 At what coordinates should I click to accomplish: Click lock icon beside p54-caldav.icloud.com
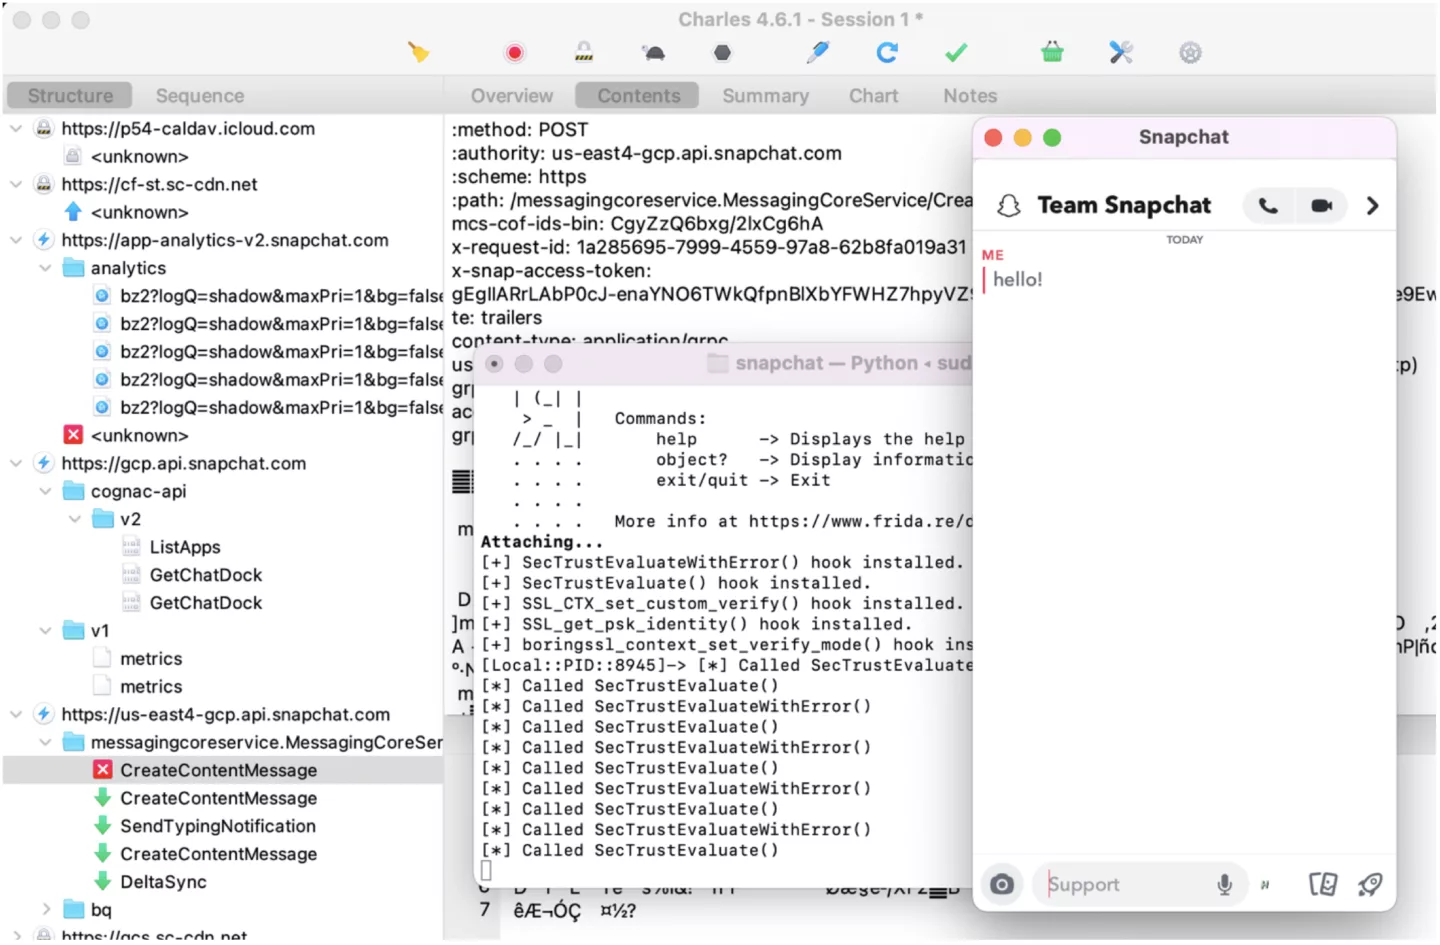[x=43, y=128]
